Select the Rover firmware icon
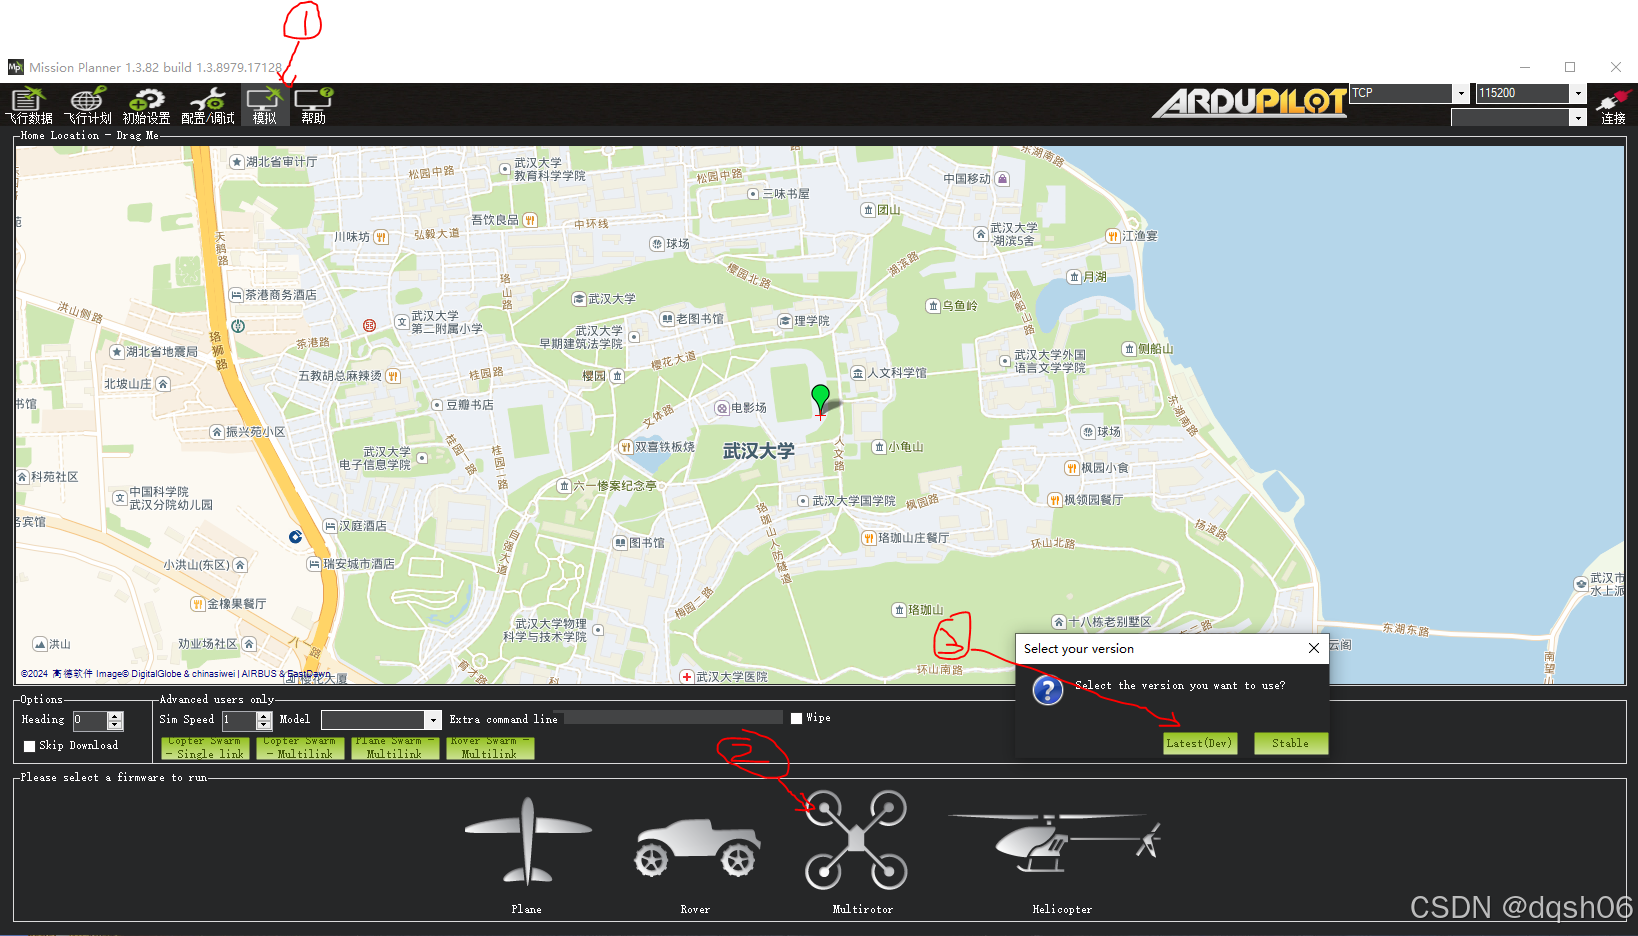This screenshot has width=1638, height=936. tap(696, 847)
